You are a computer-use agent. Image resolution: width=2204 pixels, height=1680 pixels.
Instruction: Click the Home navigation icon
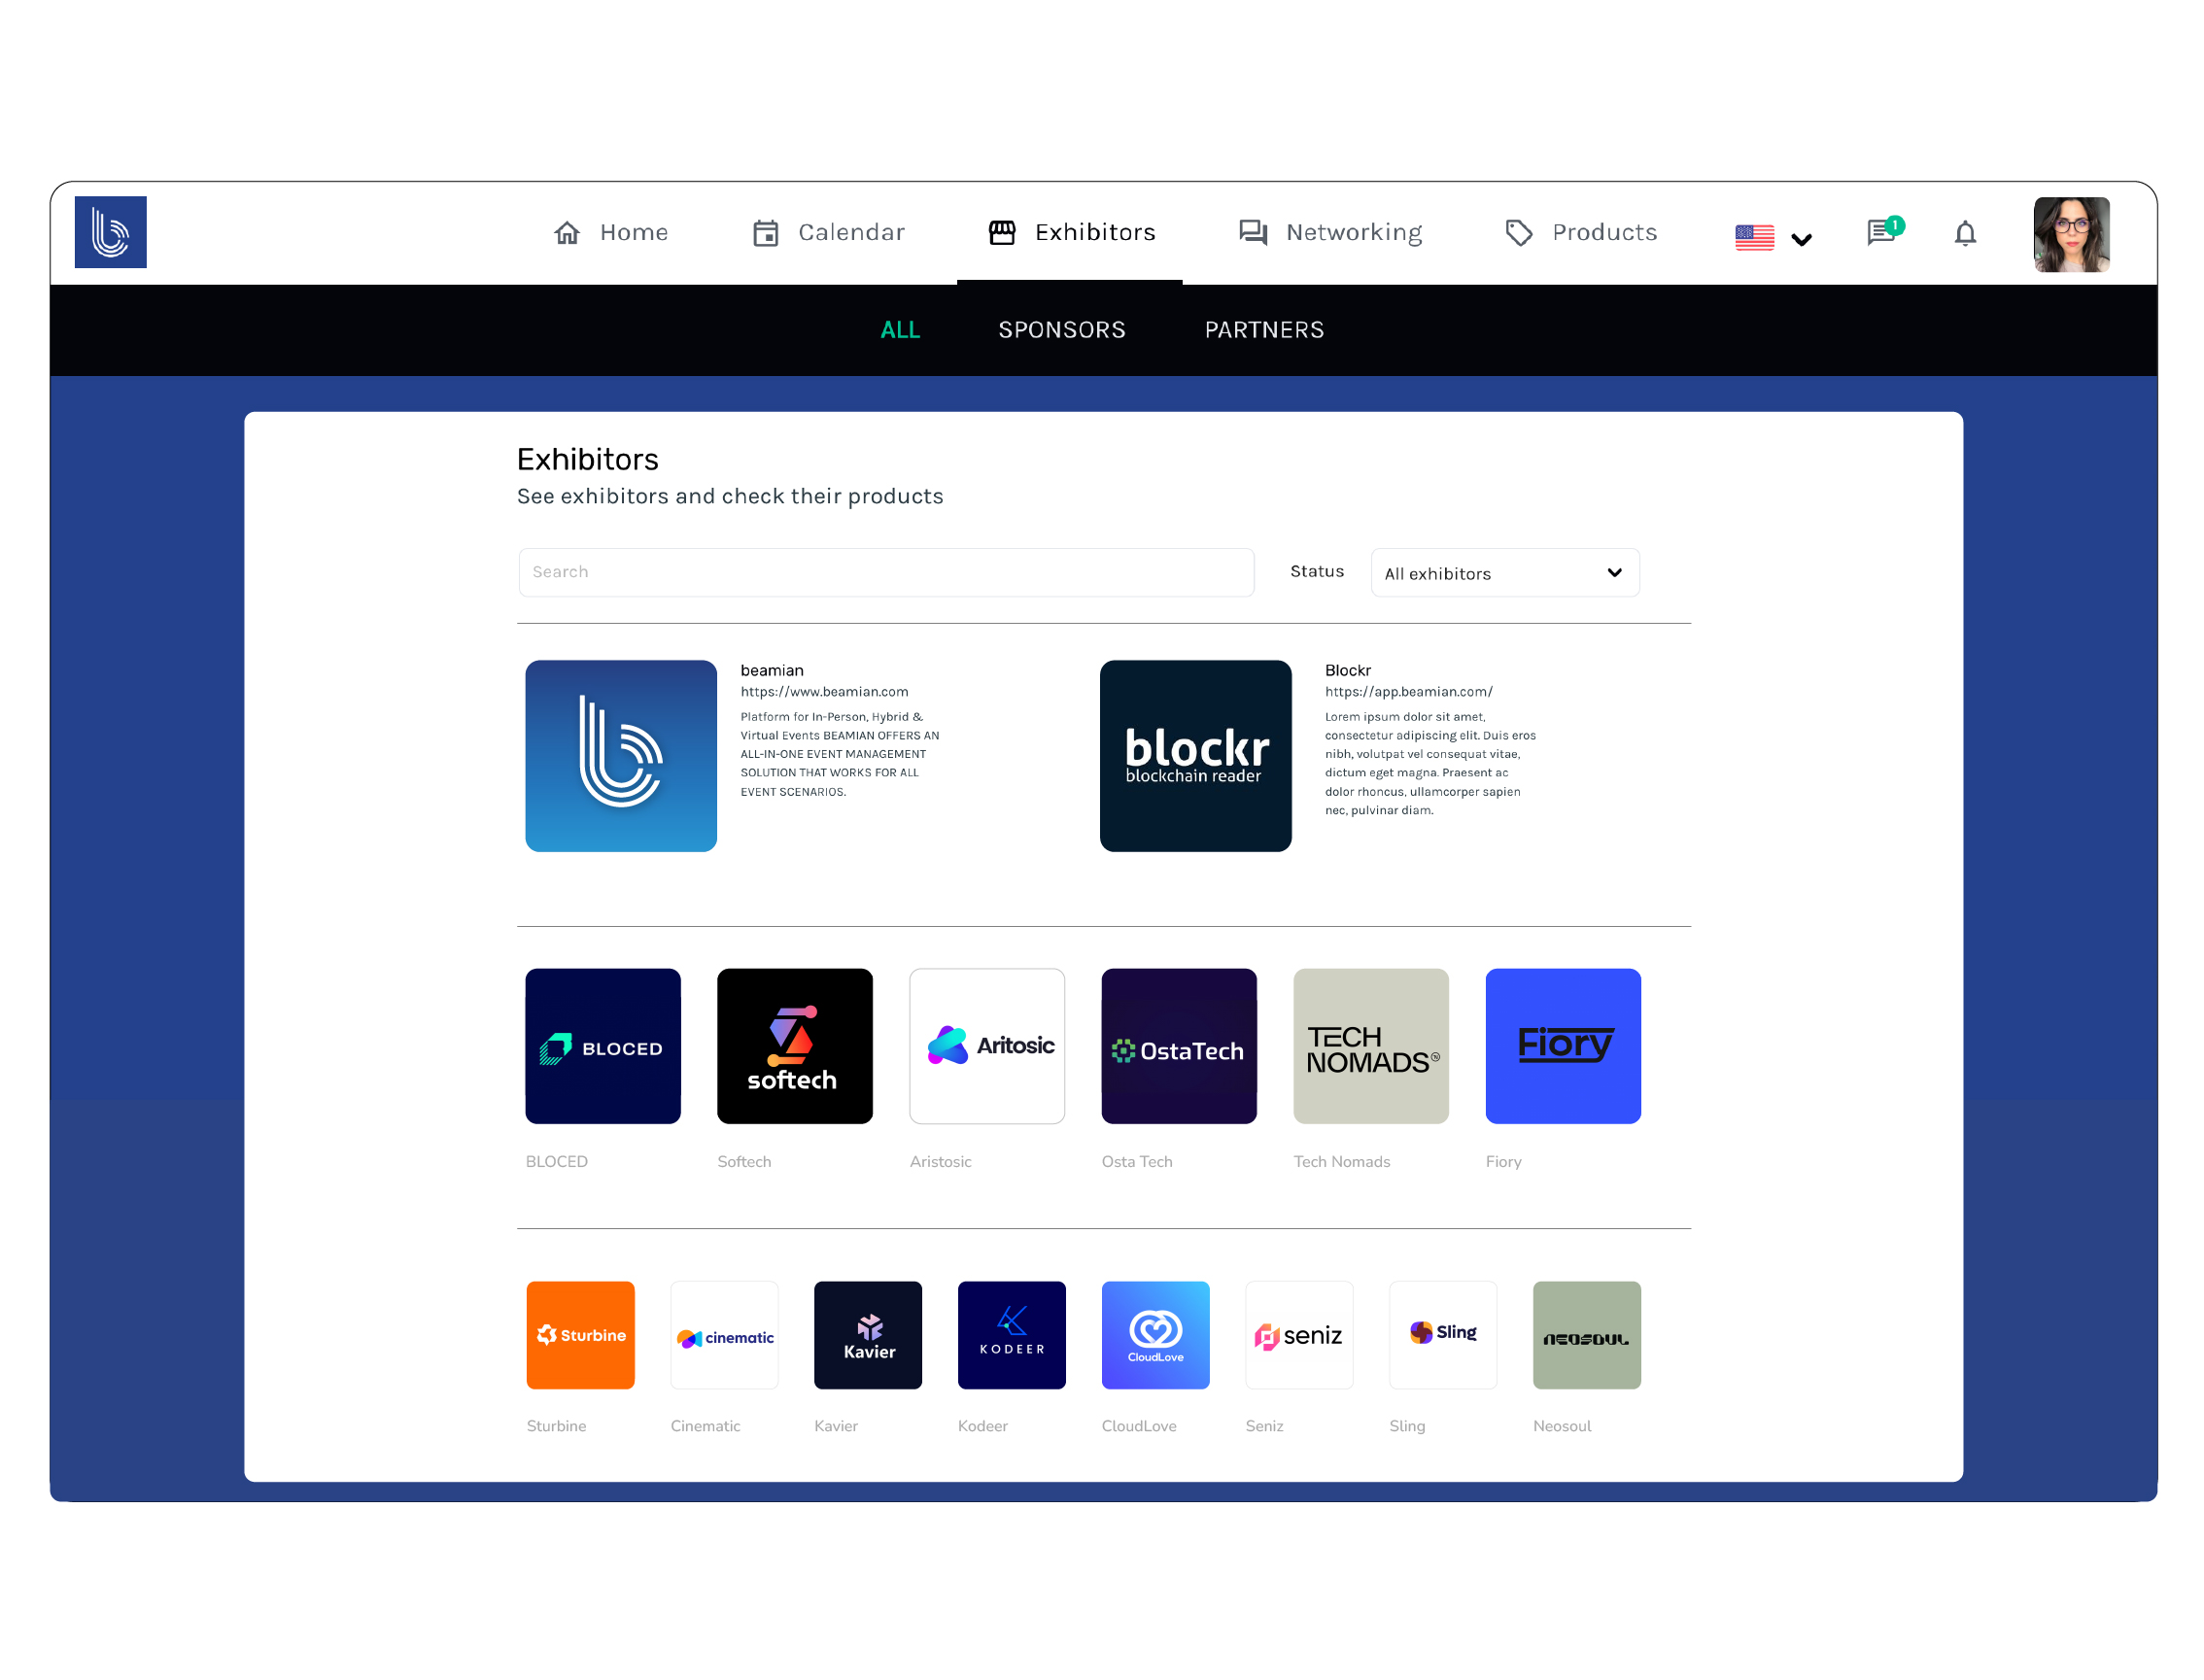coord(567,232)
